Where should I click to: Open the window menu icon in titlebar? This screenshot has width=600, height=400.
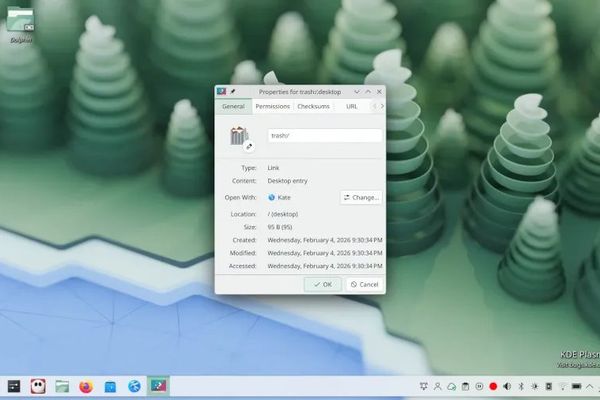[221, 91]
